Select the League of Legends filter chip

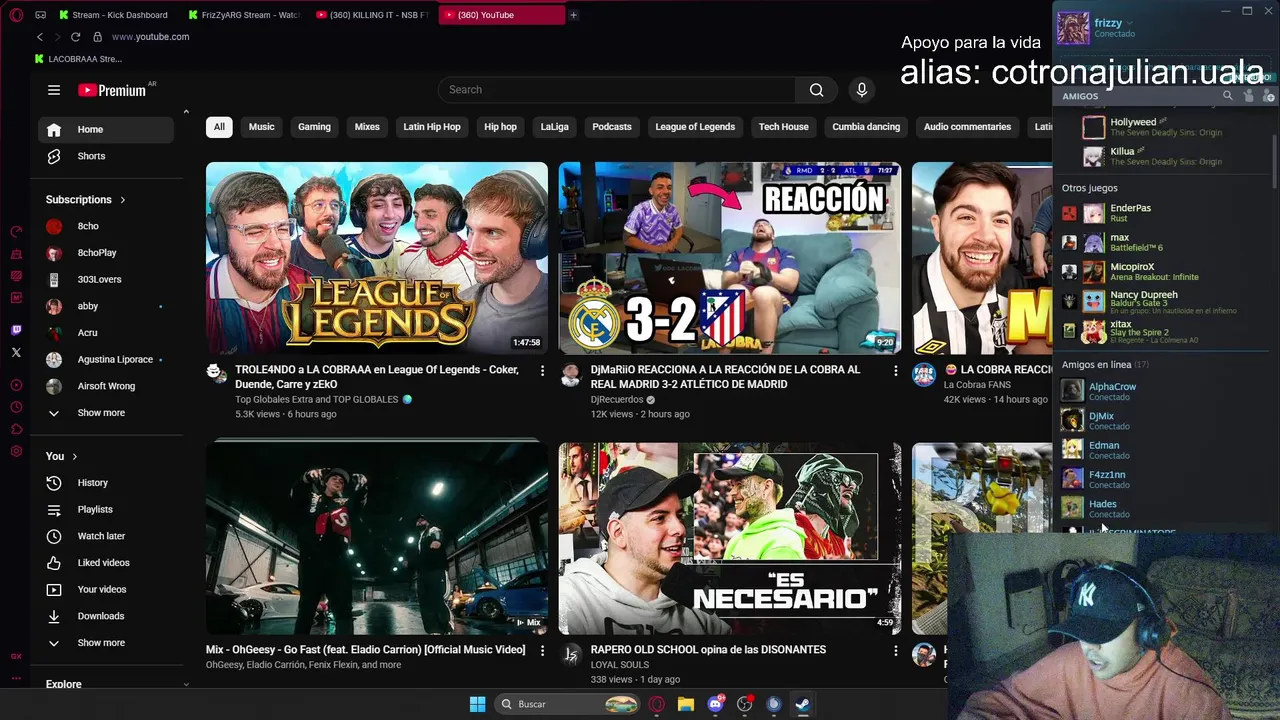pos(695,127)
